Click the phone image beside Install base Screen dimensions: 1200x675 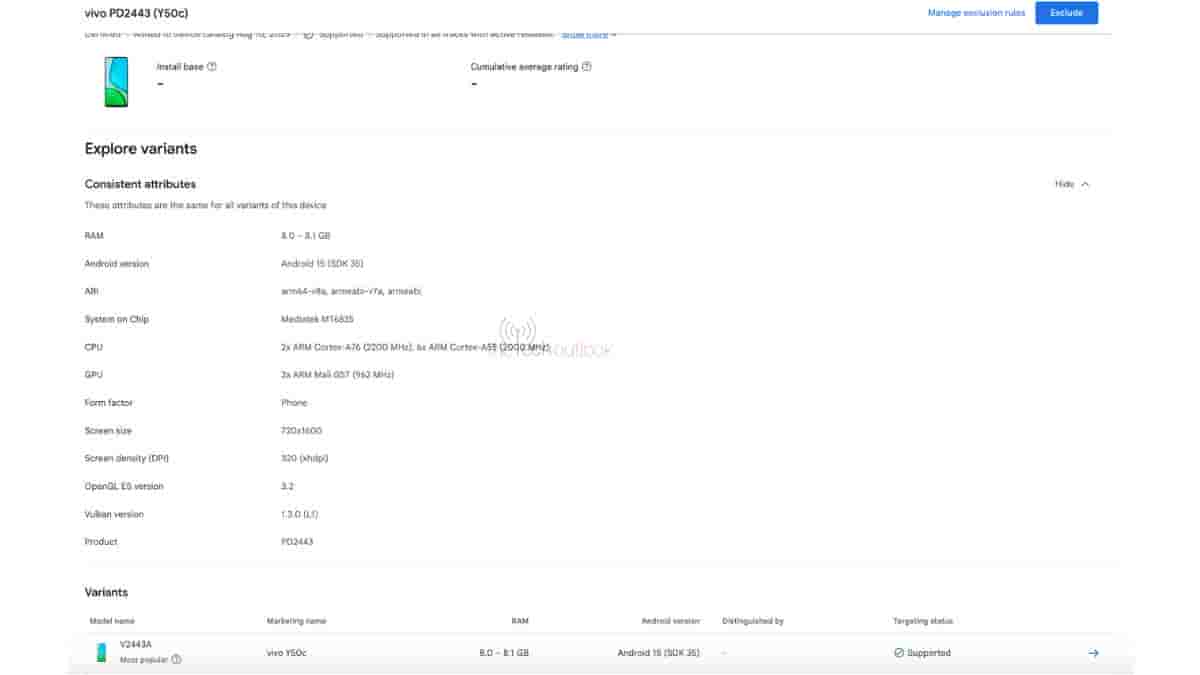pyautogui.click(x=116, y=81)
